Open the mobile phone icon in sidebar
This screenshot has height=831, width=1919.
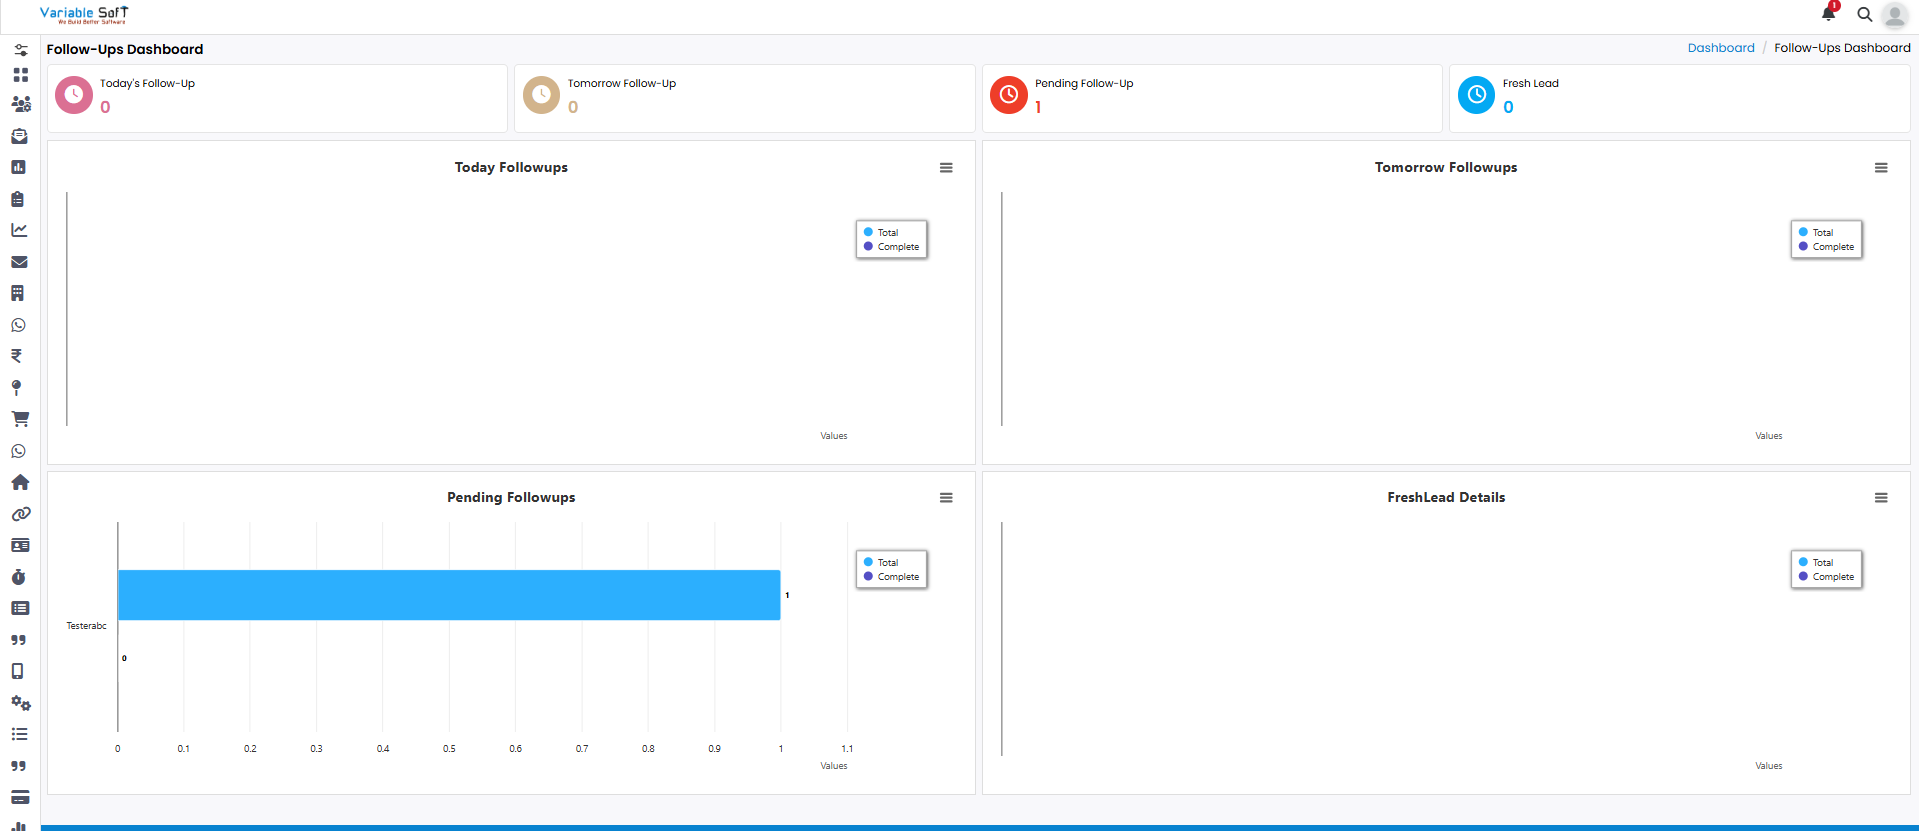[x=17, y=671]
